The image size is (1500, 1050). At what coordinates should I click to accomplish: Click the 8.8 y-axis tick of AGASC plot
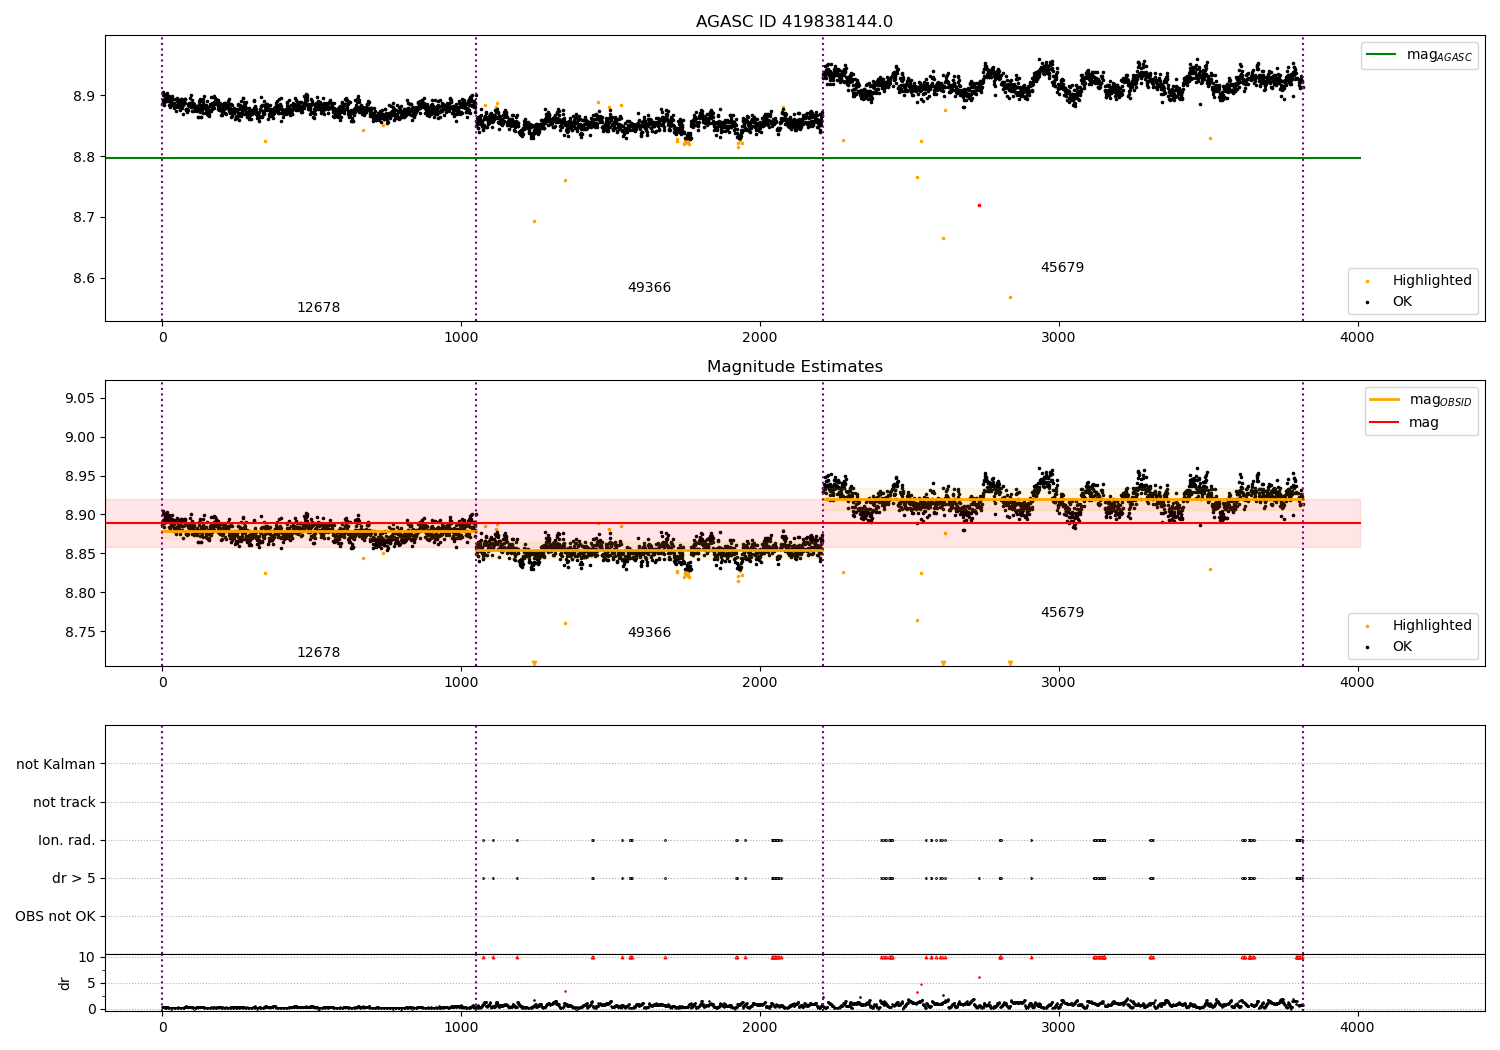[x=86, y=158]
